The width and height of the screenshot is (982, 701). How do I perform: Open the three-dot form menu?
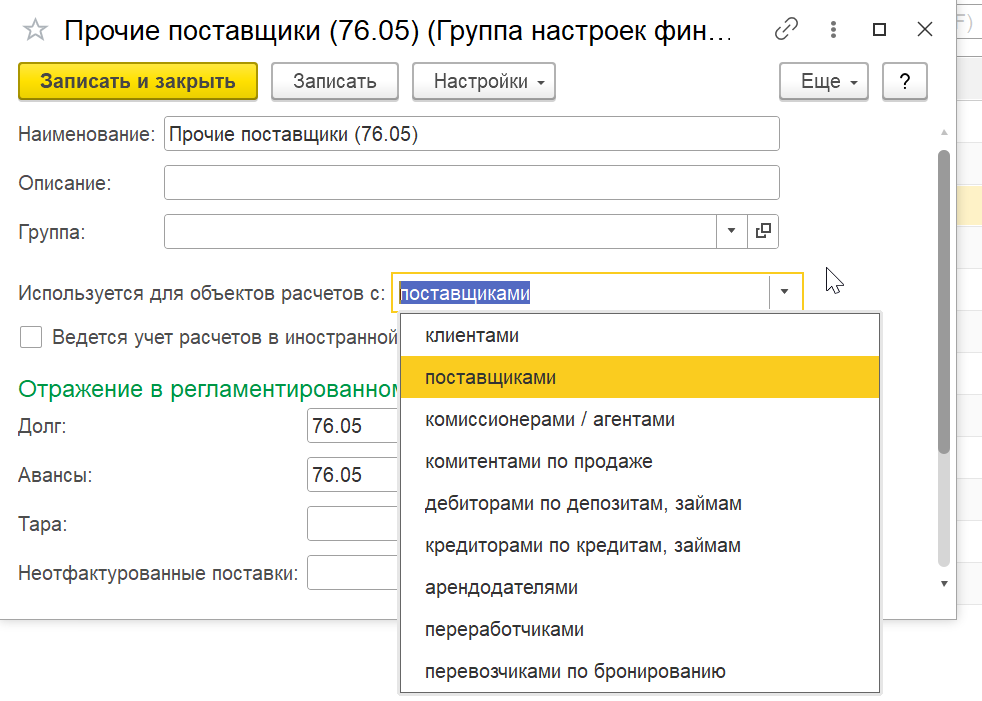click(833, 29)
